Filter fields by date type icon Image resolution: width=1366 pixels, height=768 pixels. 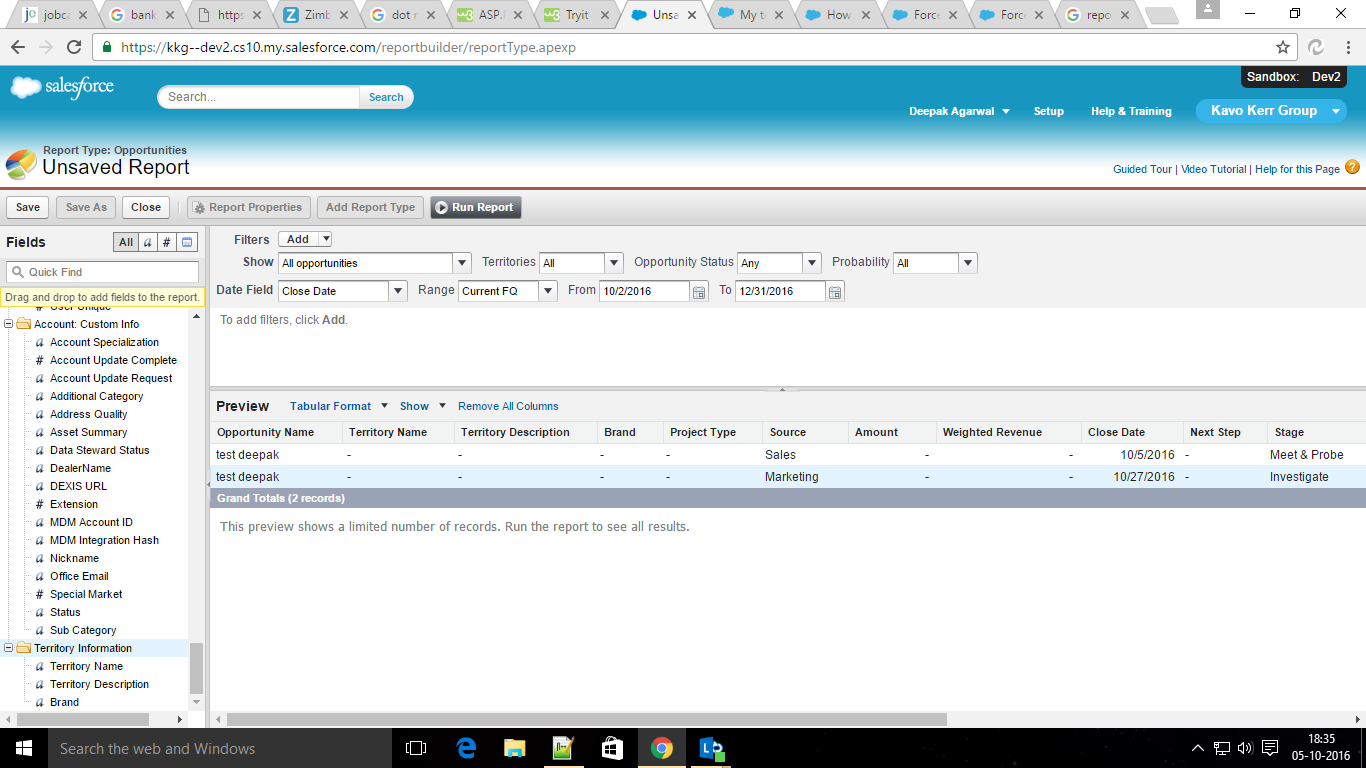188,242
